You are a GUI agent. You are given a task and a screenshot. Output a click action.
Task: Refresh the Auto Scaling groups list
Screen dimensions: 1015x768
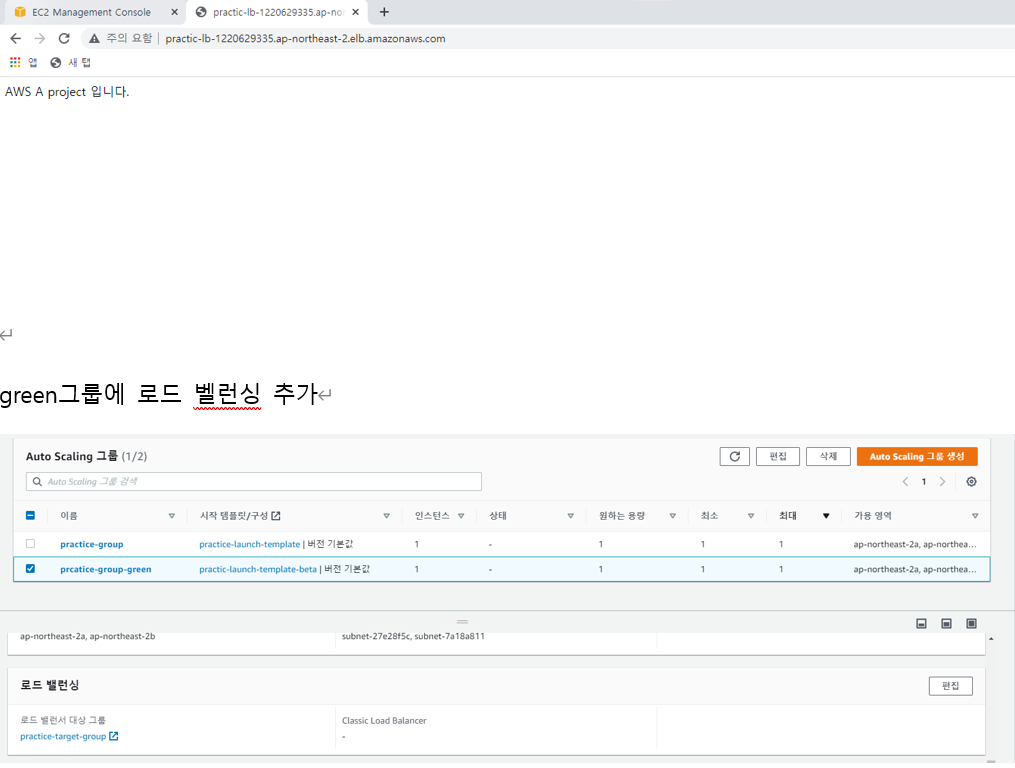point(735,457)
